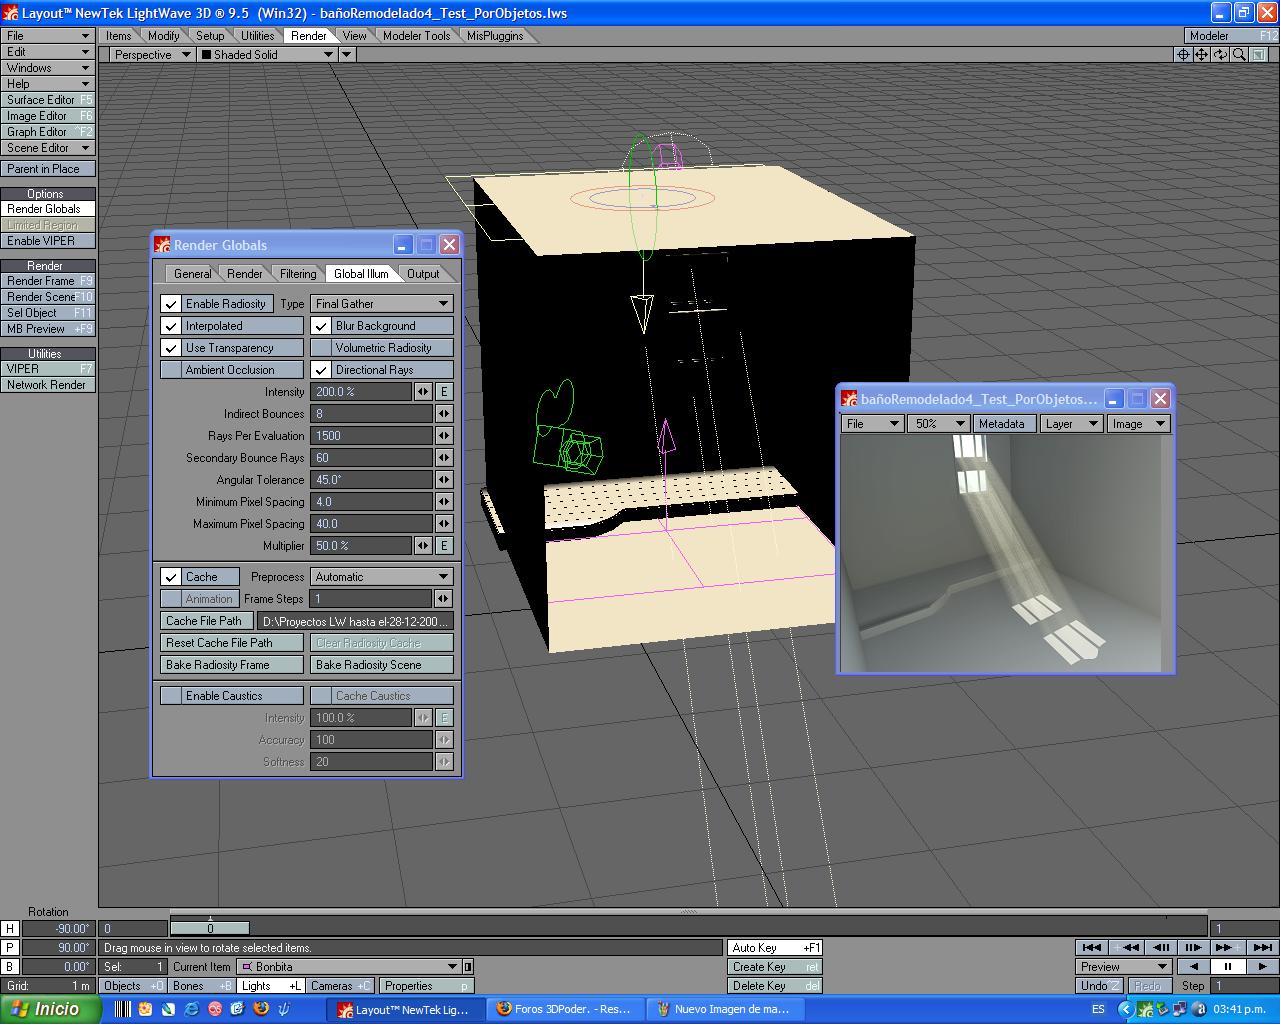Open the Layer dropdown in the render window

click(1070, 424)
